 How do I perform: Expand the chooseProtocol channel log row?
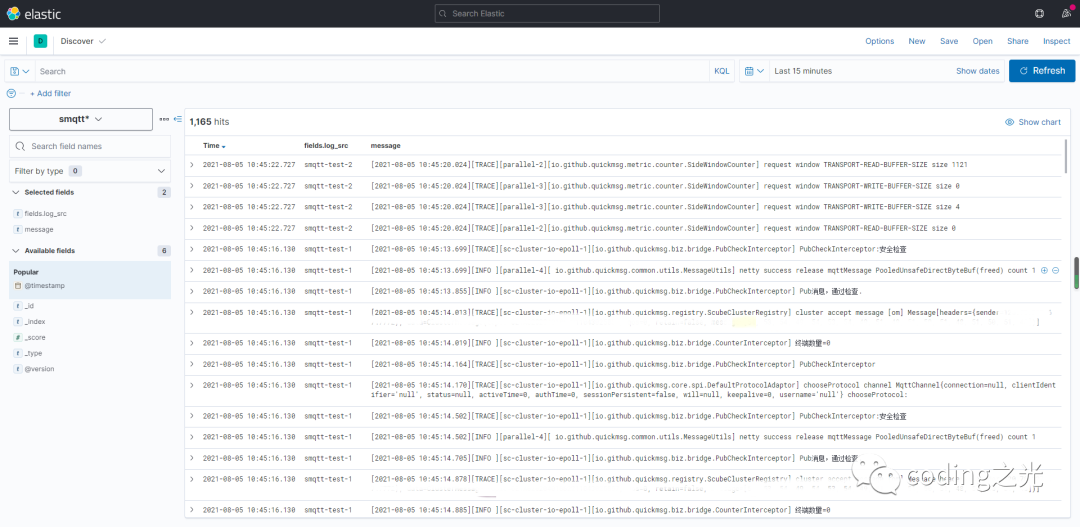pyautogui.click(x=192, y=385)
